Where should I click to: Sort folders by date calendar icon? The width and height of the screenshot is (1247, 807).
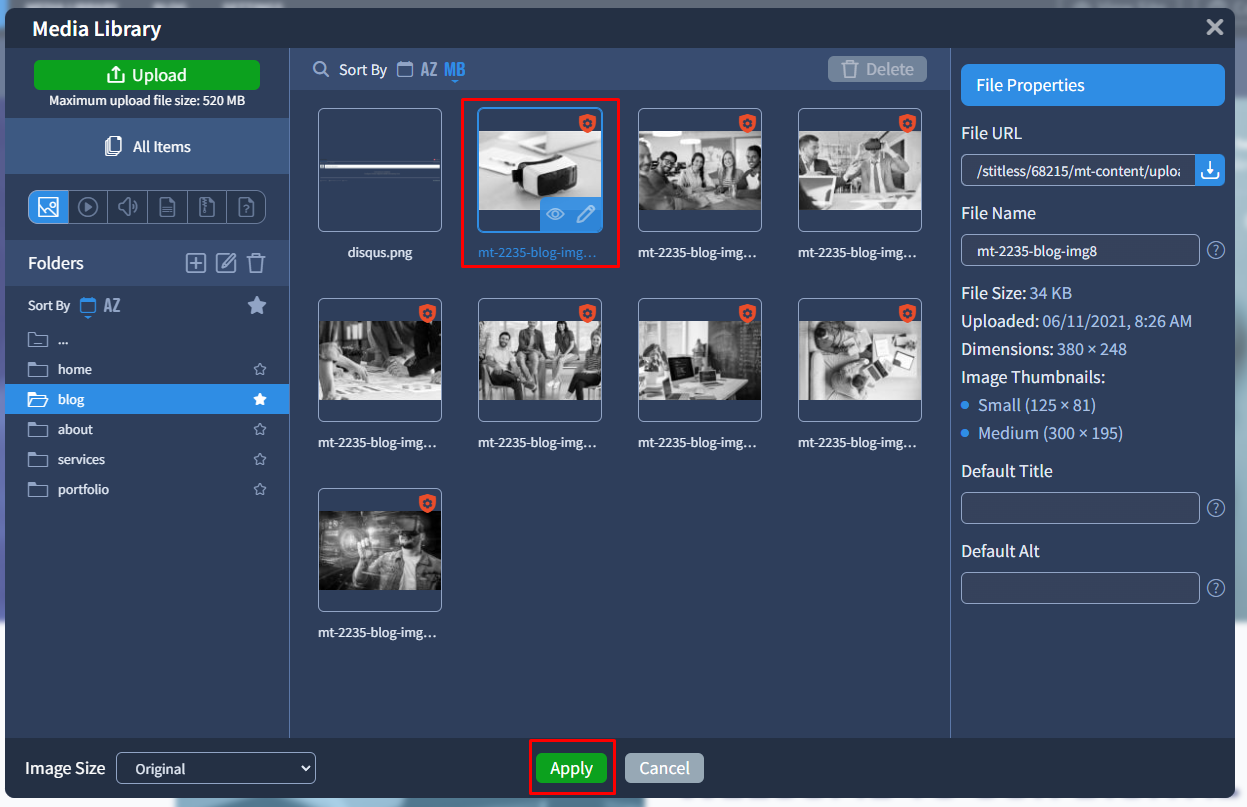click(x=87, y=306)
